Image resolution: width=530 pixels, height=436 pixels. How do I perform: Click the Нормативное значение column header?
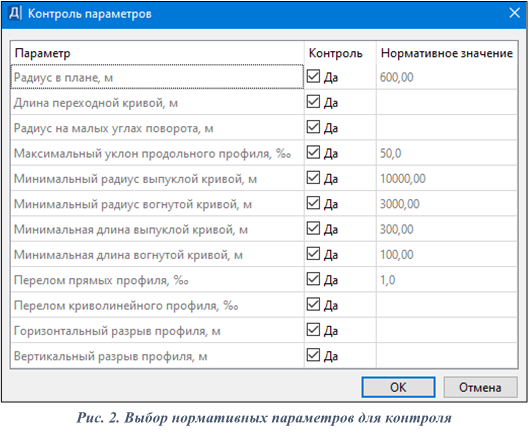pyautogui.click(x=447, y=53)
